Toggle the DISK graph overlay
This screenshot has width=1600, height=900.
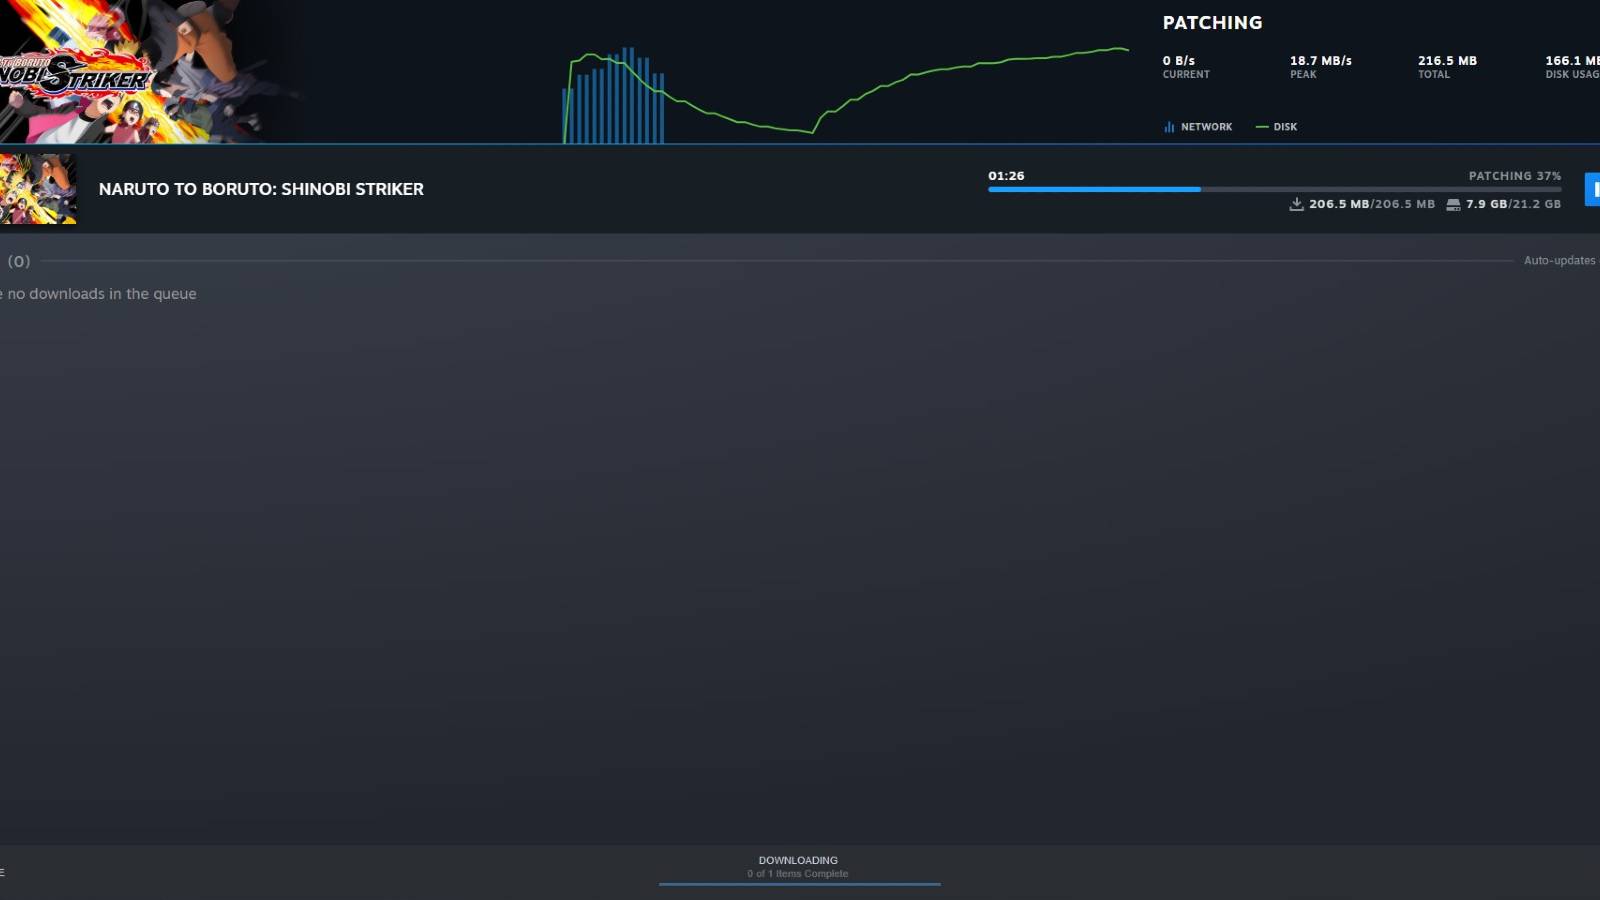point(1278,126)
